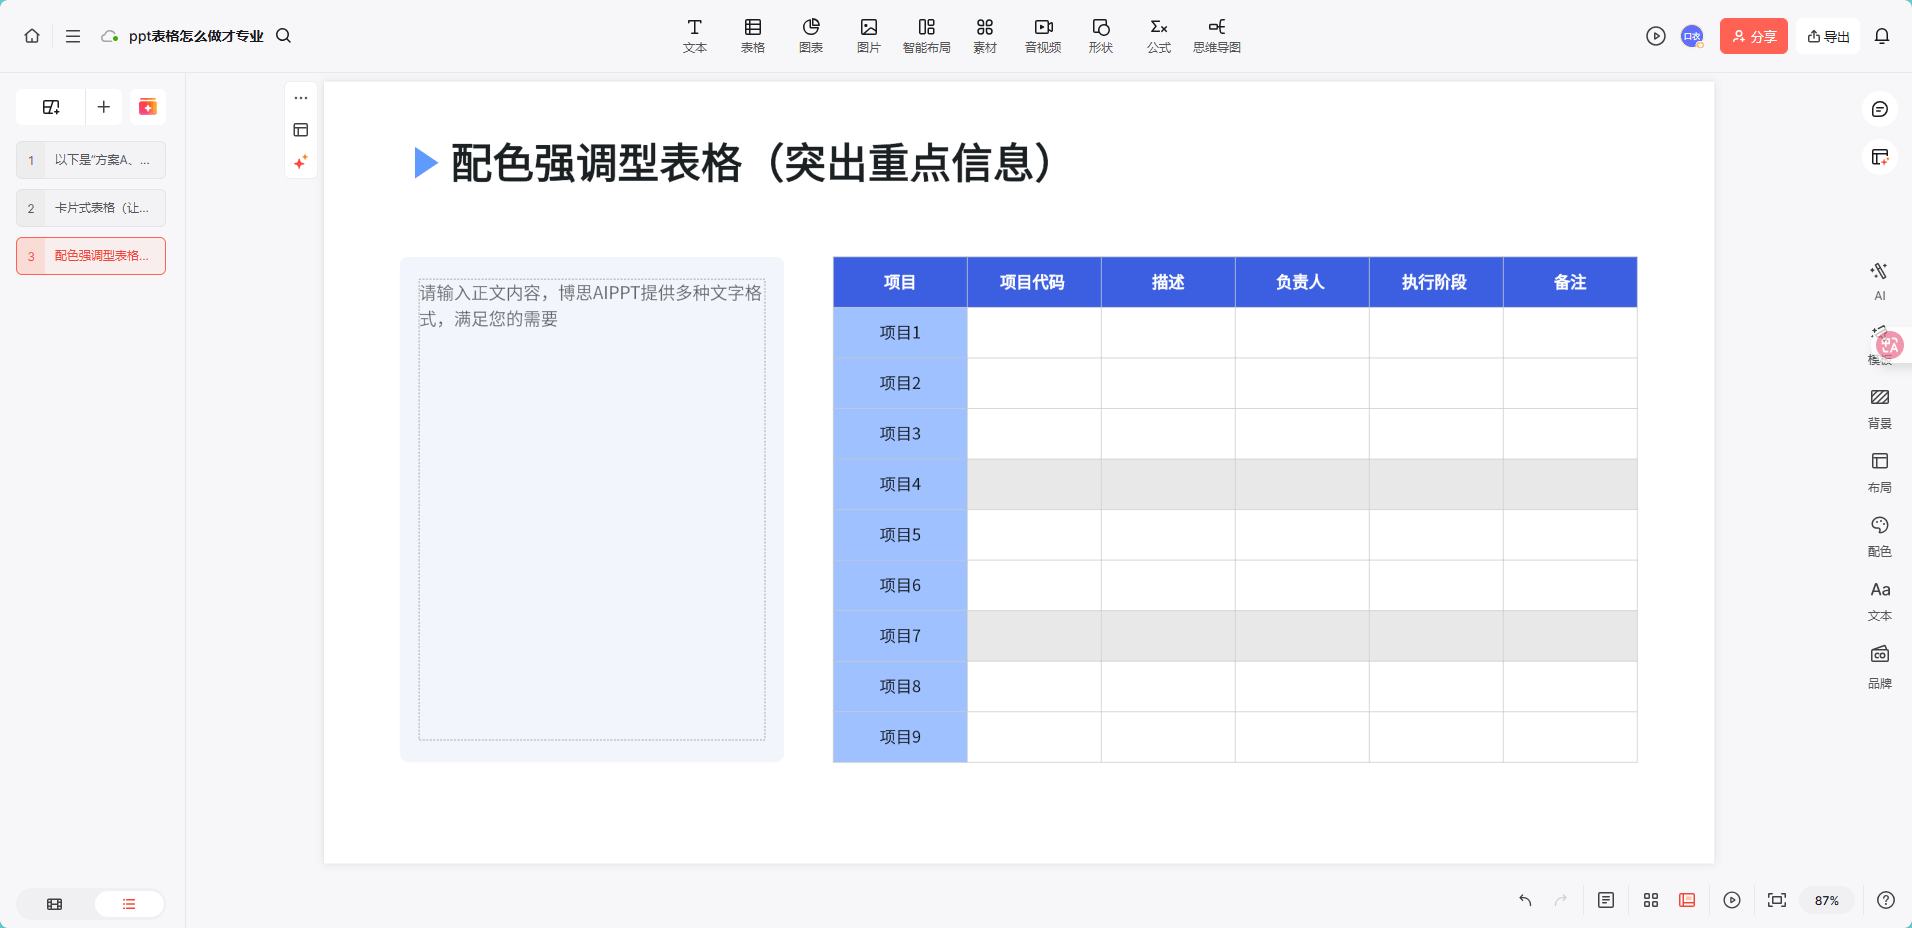Select slide 2 卡片式表格 thumbnail
The height and width of the screenshot is (928, 1912).
[x=91, y=207]
